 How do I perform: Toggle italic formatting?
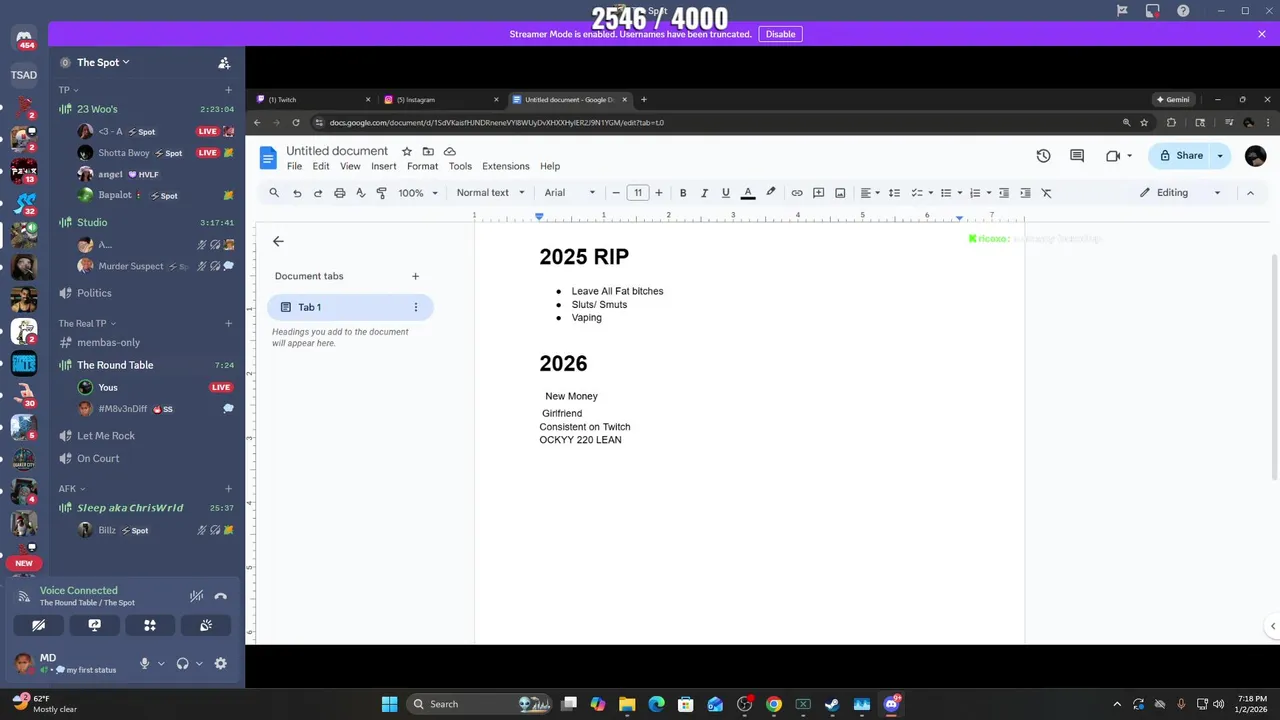tap(704, 193)
